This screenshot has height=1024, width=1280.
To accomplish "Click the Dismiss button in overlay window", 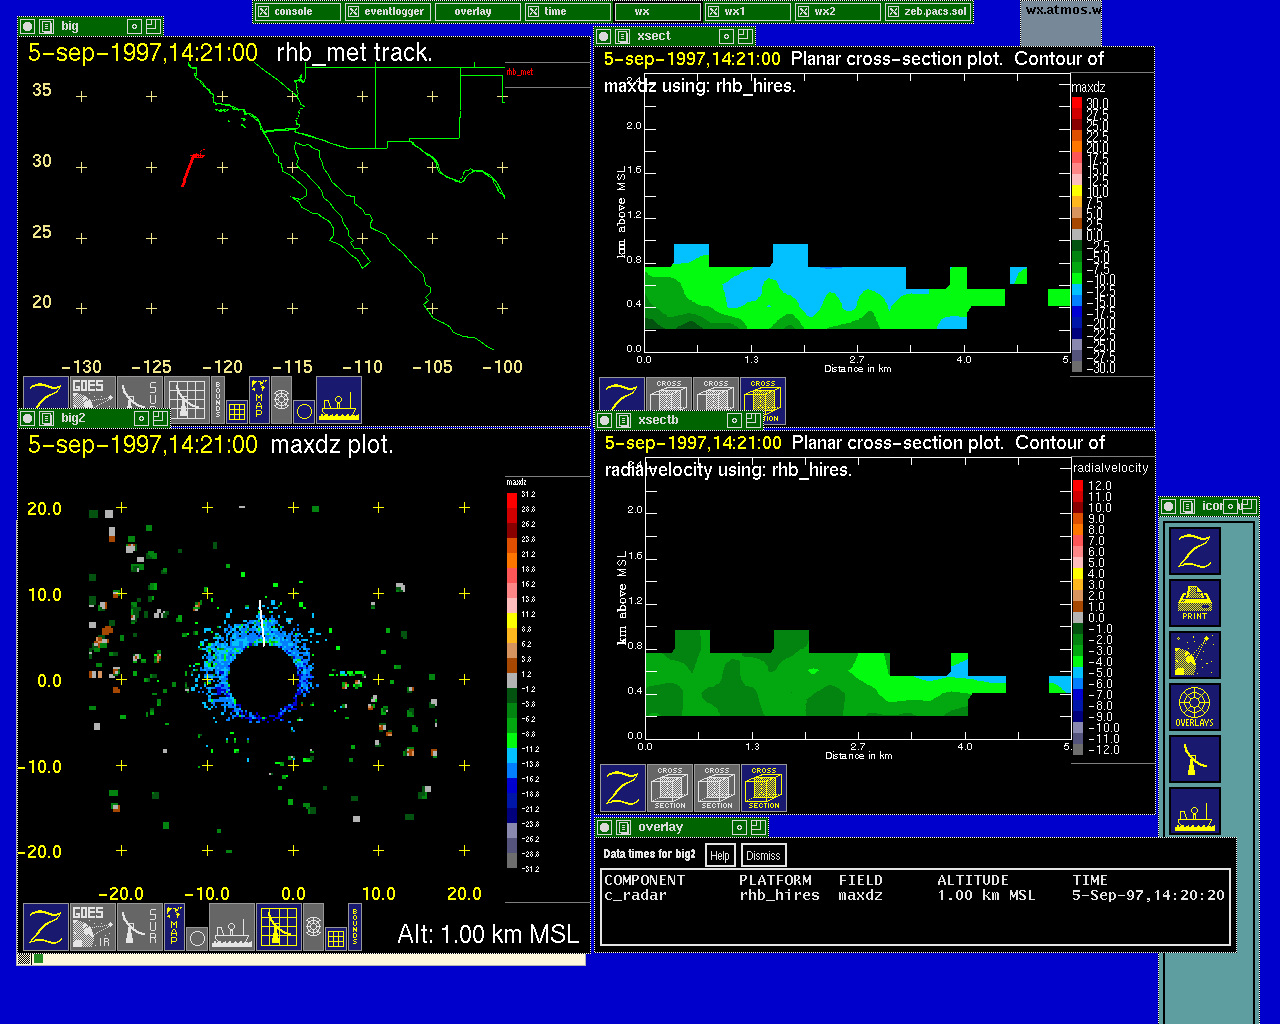I will (x=763, y=856).
